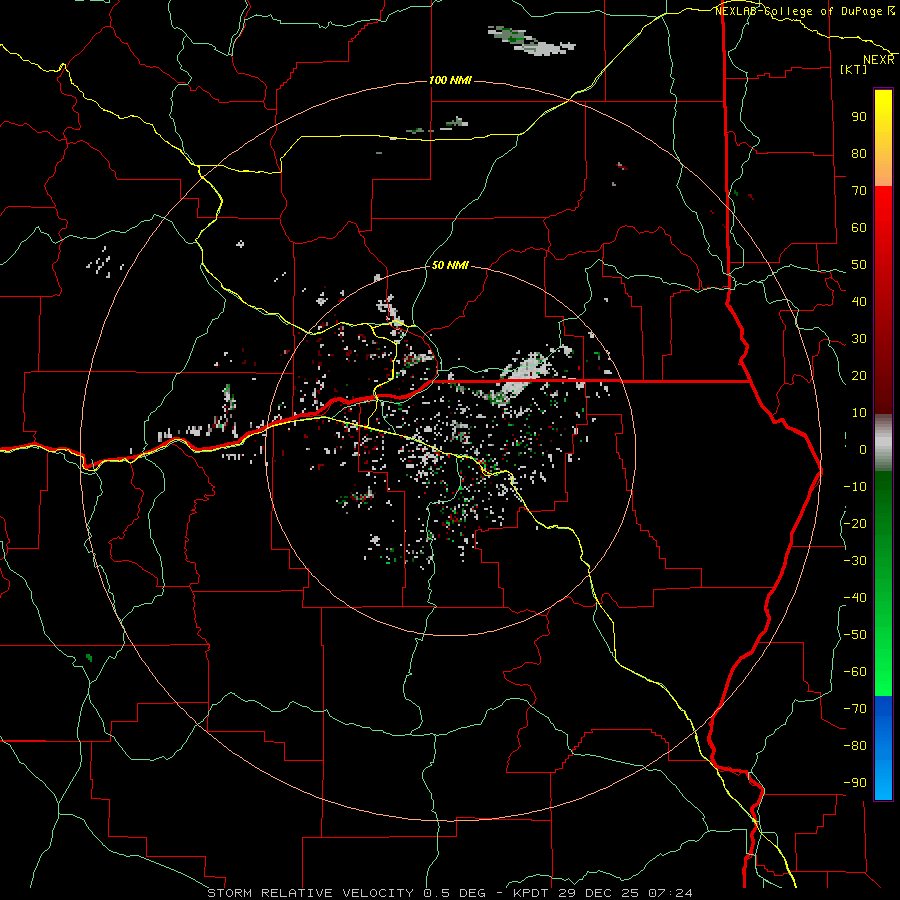The height and width of the screenshot is (900, 900).
Task: Click the -50 value on the velocity scale
Action: coord(855,635)
